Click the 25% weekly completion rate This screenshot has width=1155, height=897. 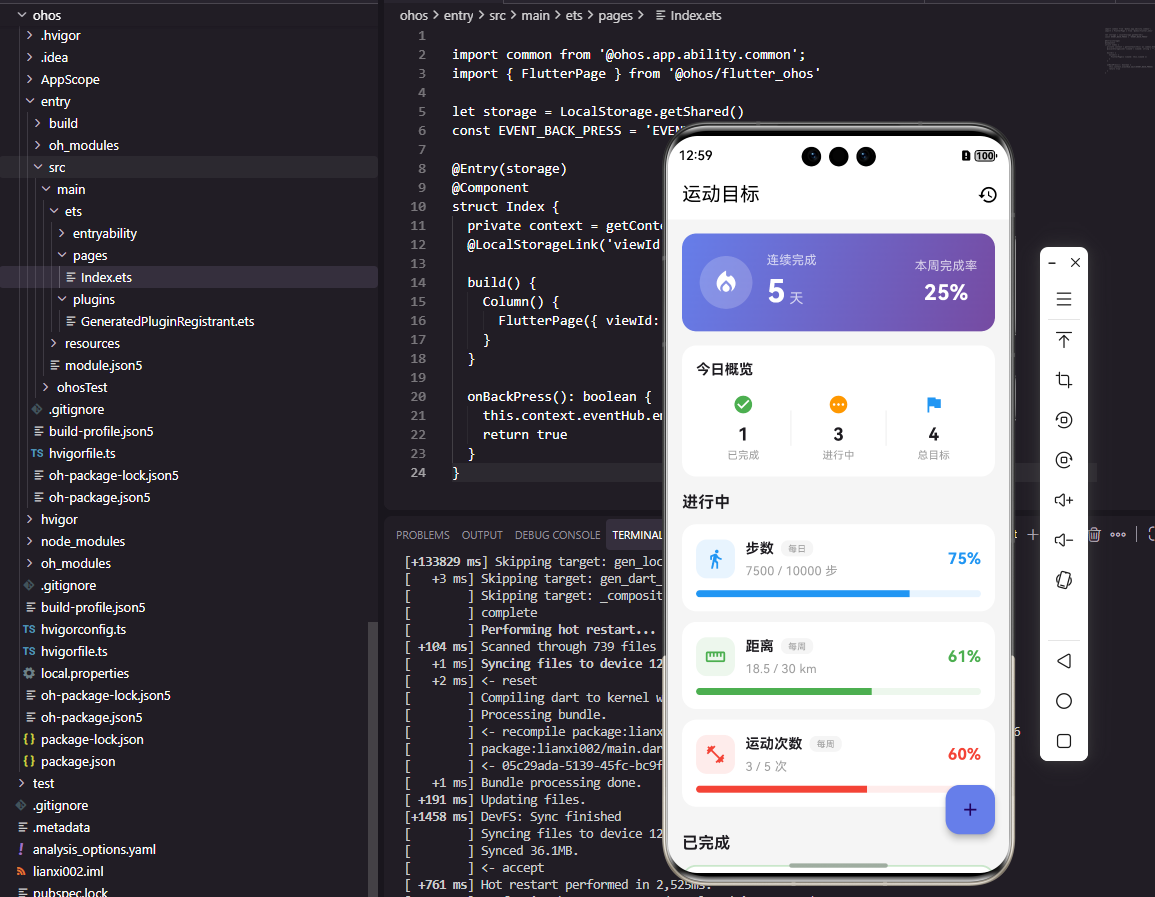pyautogui.click(x=946, y=292)
